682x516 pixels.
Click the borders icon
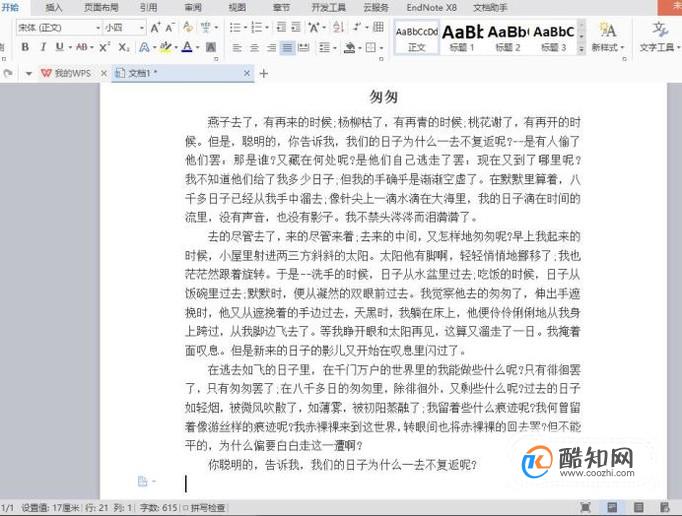(x=371, y=47)
